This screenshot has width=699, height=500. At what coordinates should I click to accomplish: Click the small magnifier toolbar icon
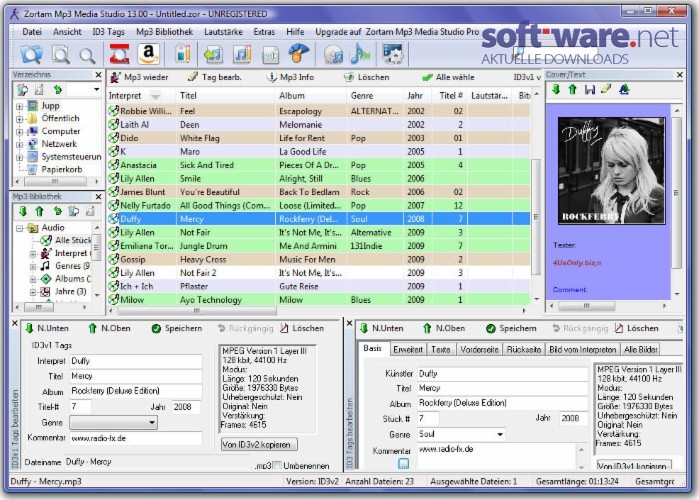pyautogui.click(x=87, y=56)
